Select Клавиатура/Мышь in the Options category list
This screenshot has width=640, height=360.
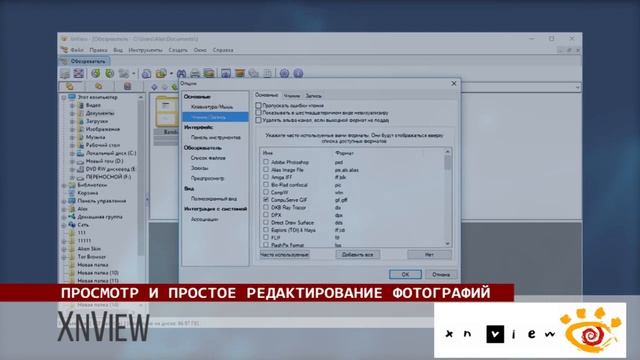pyautogui.click(x=212, y=107)
